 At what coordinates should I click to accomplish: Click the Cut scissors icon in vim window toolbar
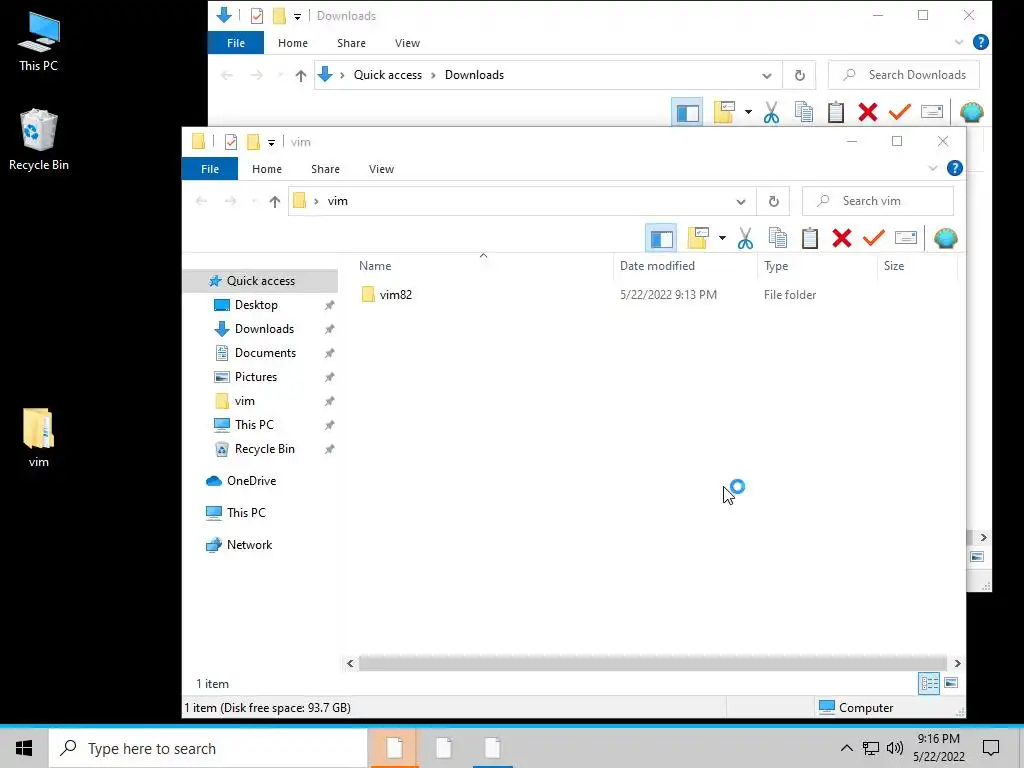pos(745,238)
